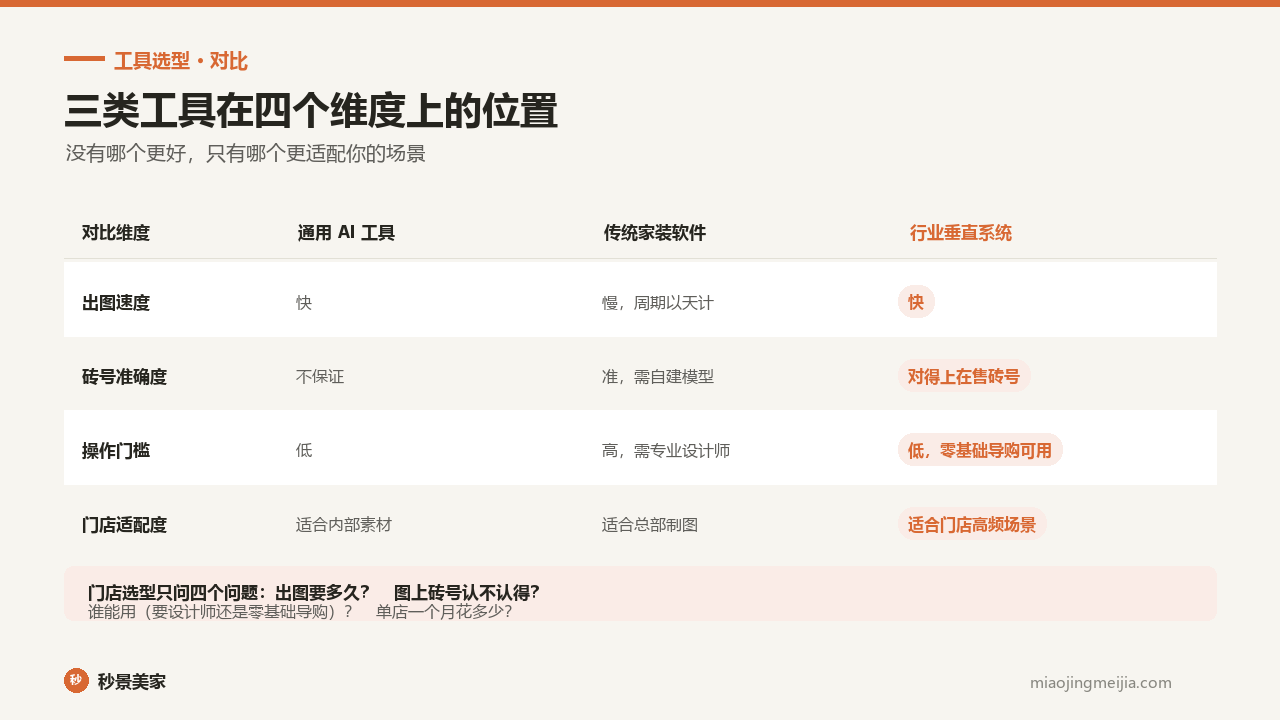This screenshot has height=720, width=1280.
Task: Select the 适合门店高频场景 pill badge
Action: [972, 524]
